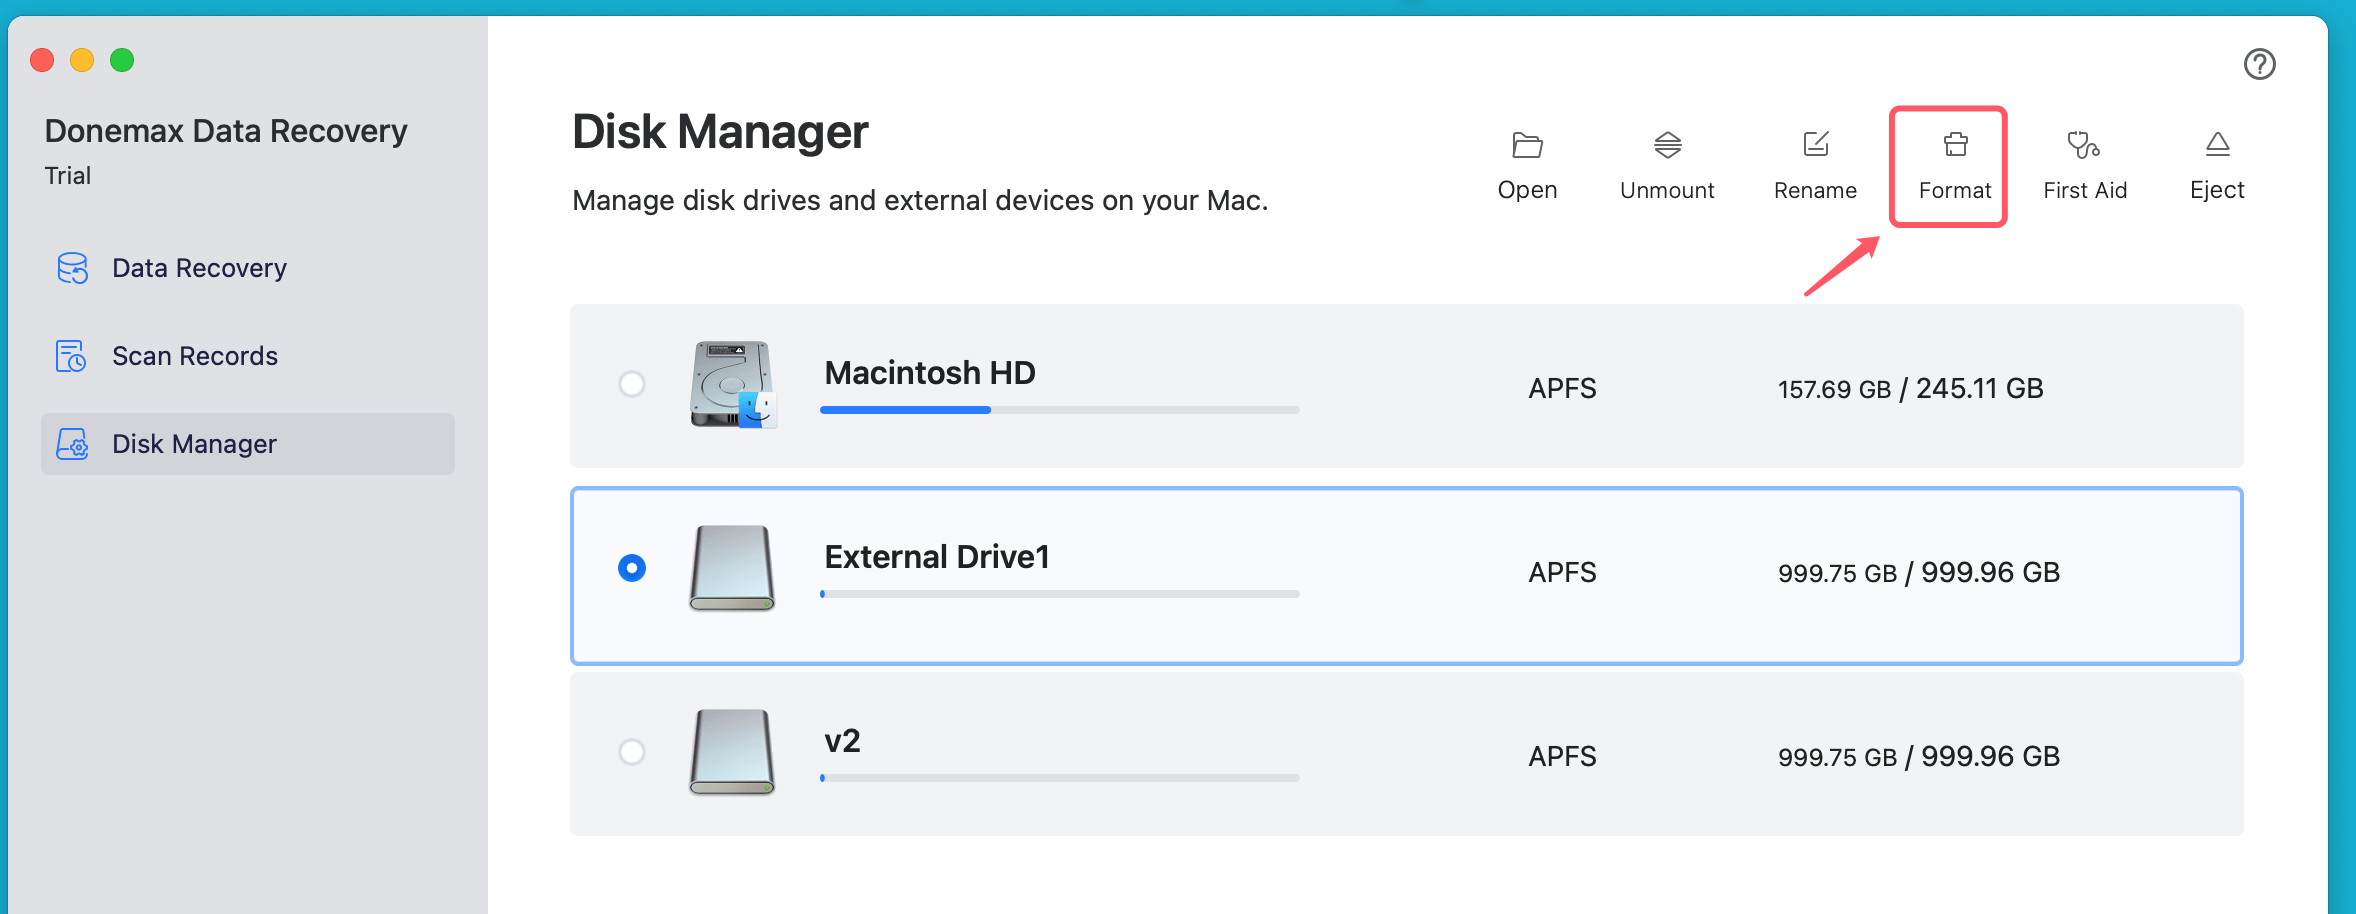Screen dimensions: 2356x914
Task: Open the Scan Records section
Action: tap(194, 355)
